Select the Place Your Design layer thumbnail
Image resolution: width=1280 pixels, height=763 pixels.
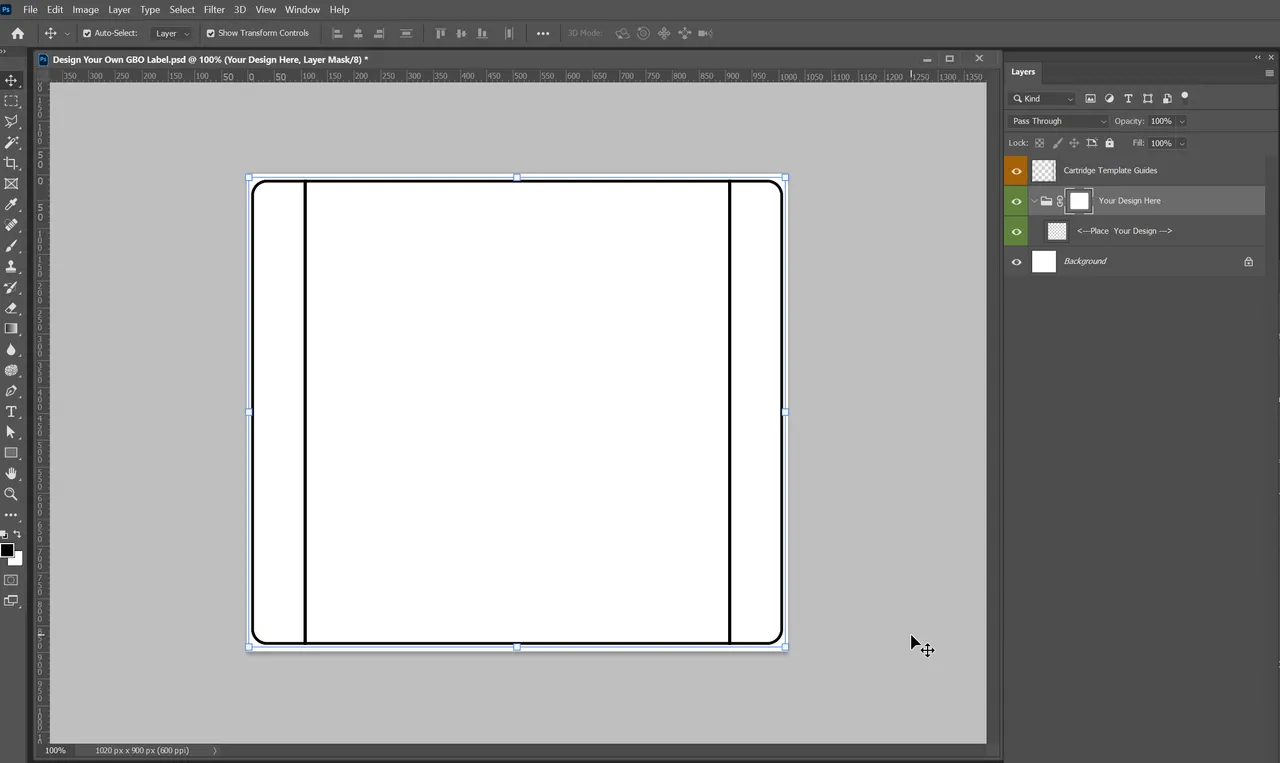pos(1056,231)
